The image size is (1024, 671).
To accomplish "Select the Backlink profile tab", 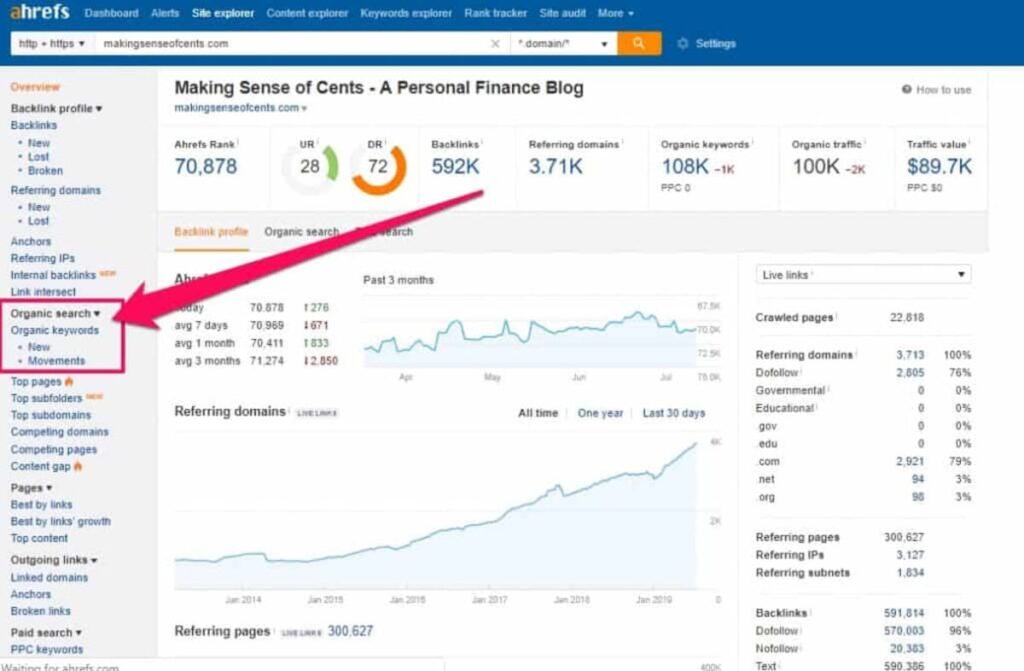I will 211,232.
